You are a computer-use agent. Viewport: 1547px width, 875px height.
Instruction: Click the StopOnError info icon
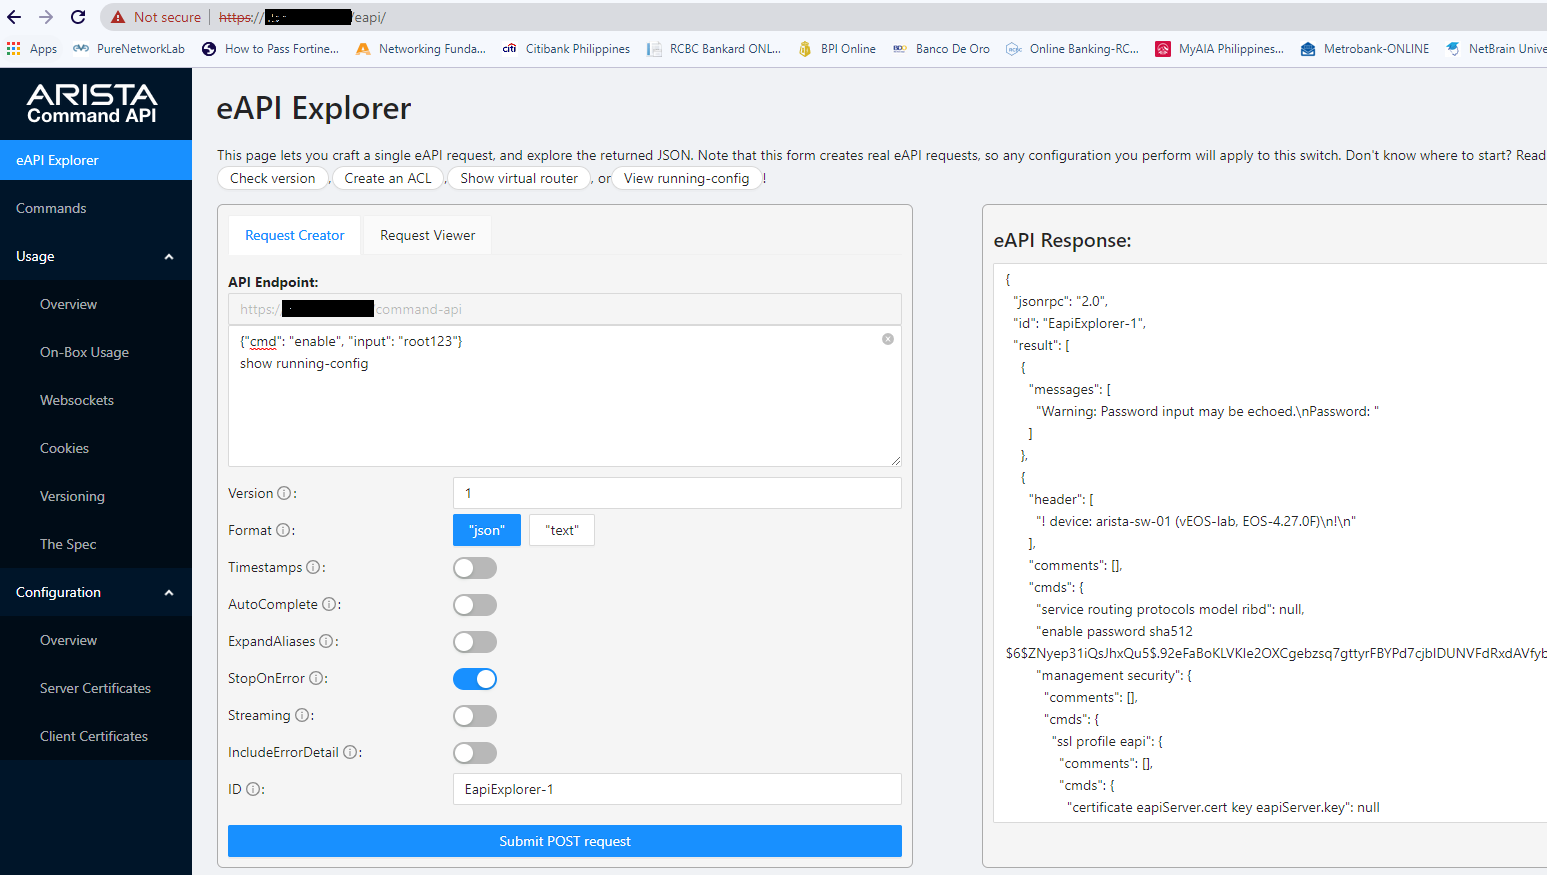[316, 678]
